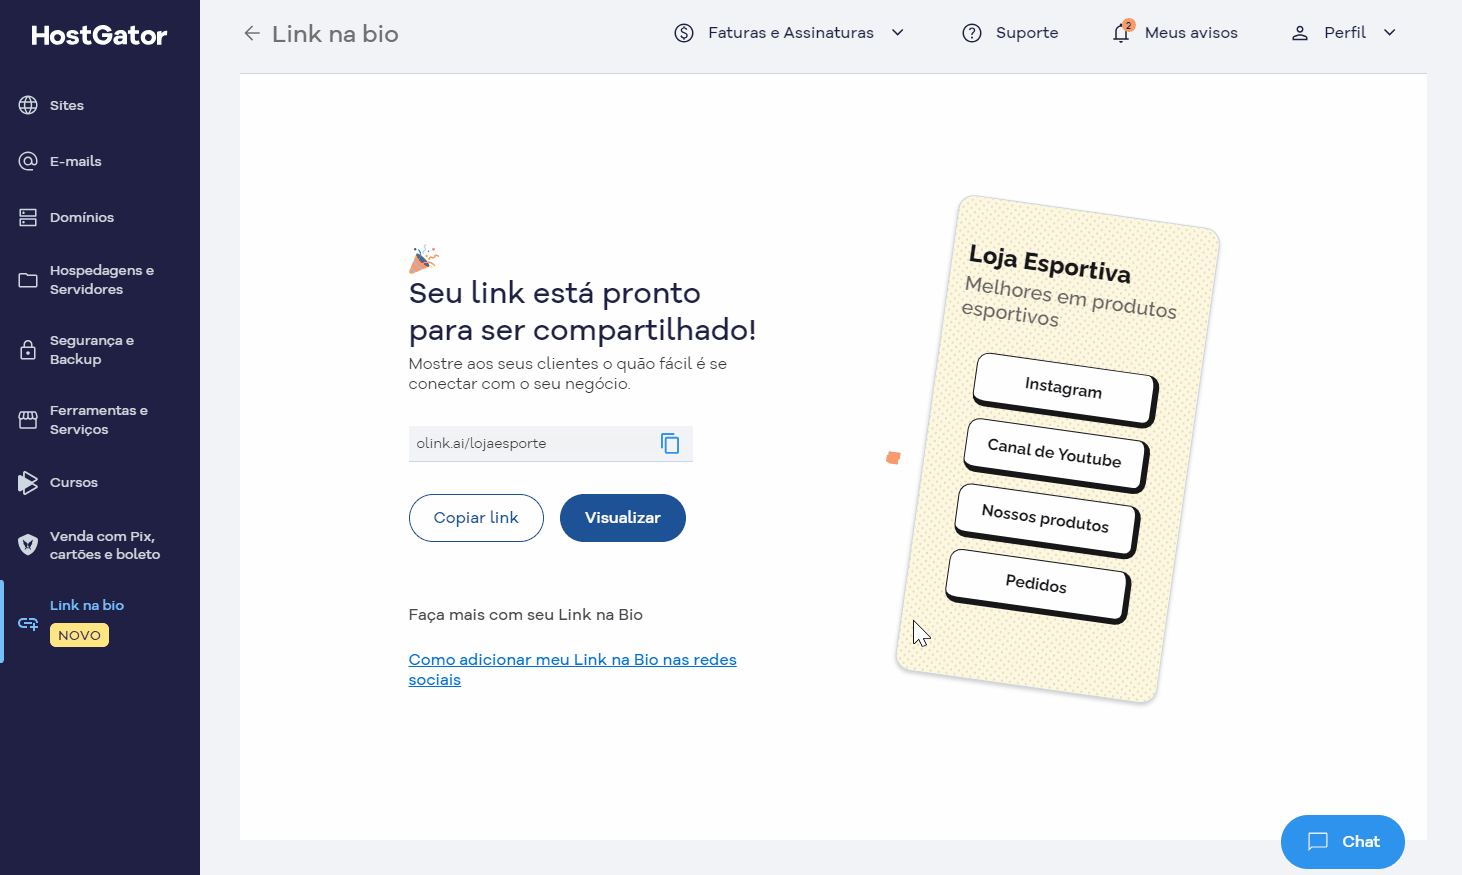Screen dimensions: 1462x875
Task: Select Ferramentas e Serviços in sidebar
Action: click(100, 420)
